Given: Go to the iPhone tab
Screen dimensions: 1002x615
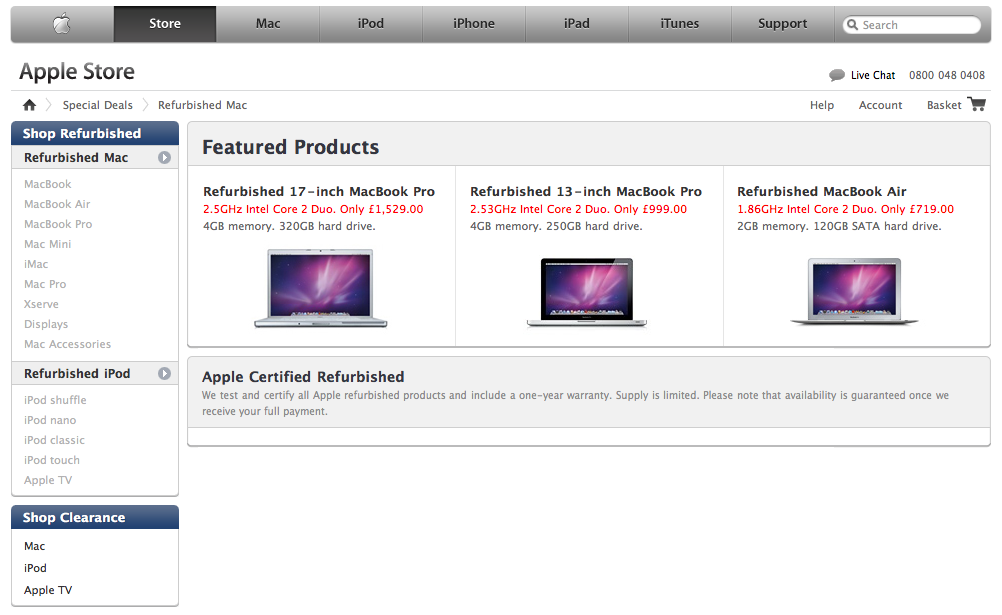Looking at the screenshot, I should 474,24.
